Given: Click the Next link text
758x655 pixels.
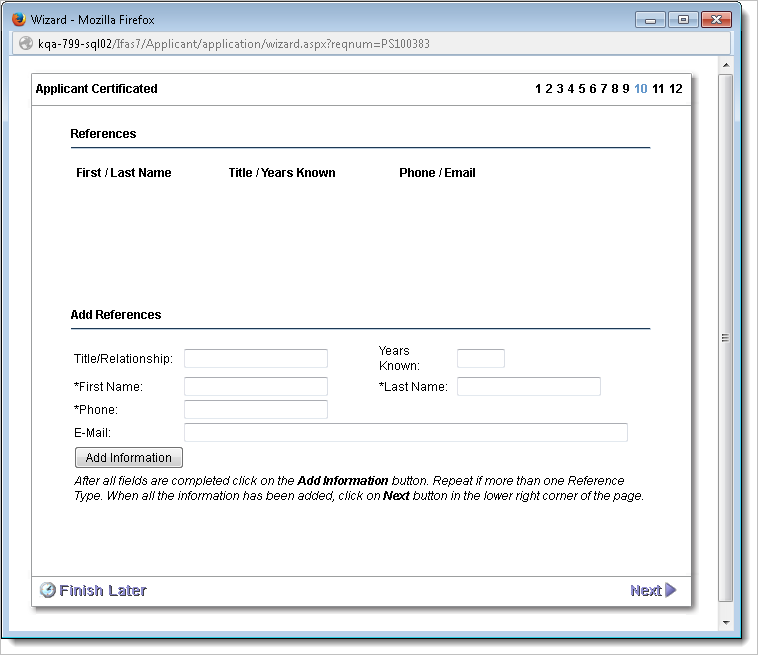Looking at the screenshot, I should click(645, 590).
